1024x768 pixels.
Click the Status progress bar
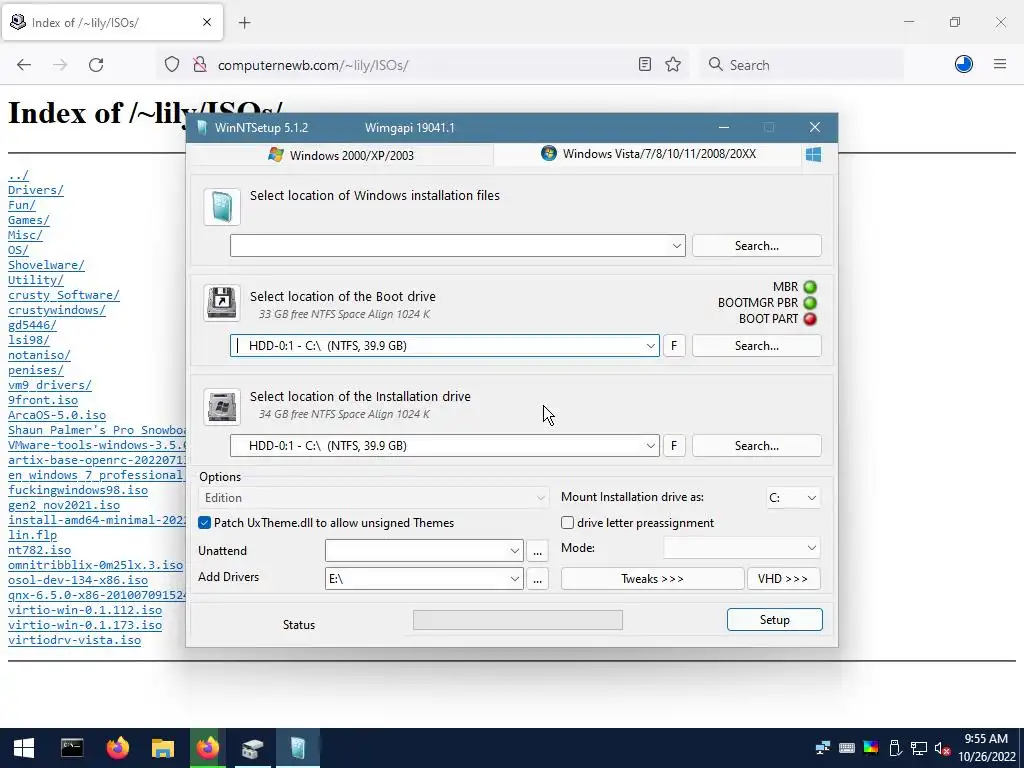pyautogui.click(x=518, y=620)
